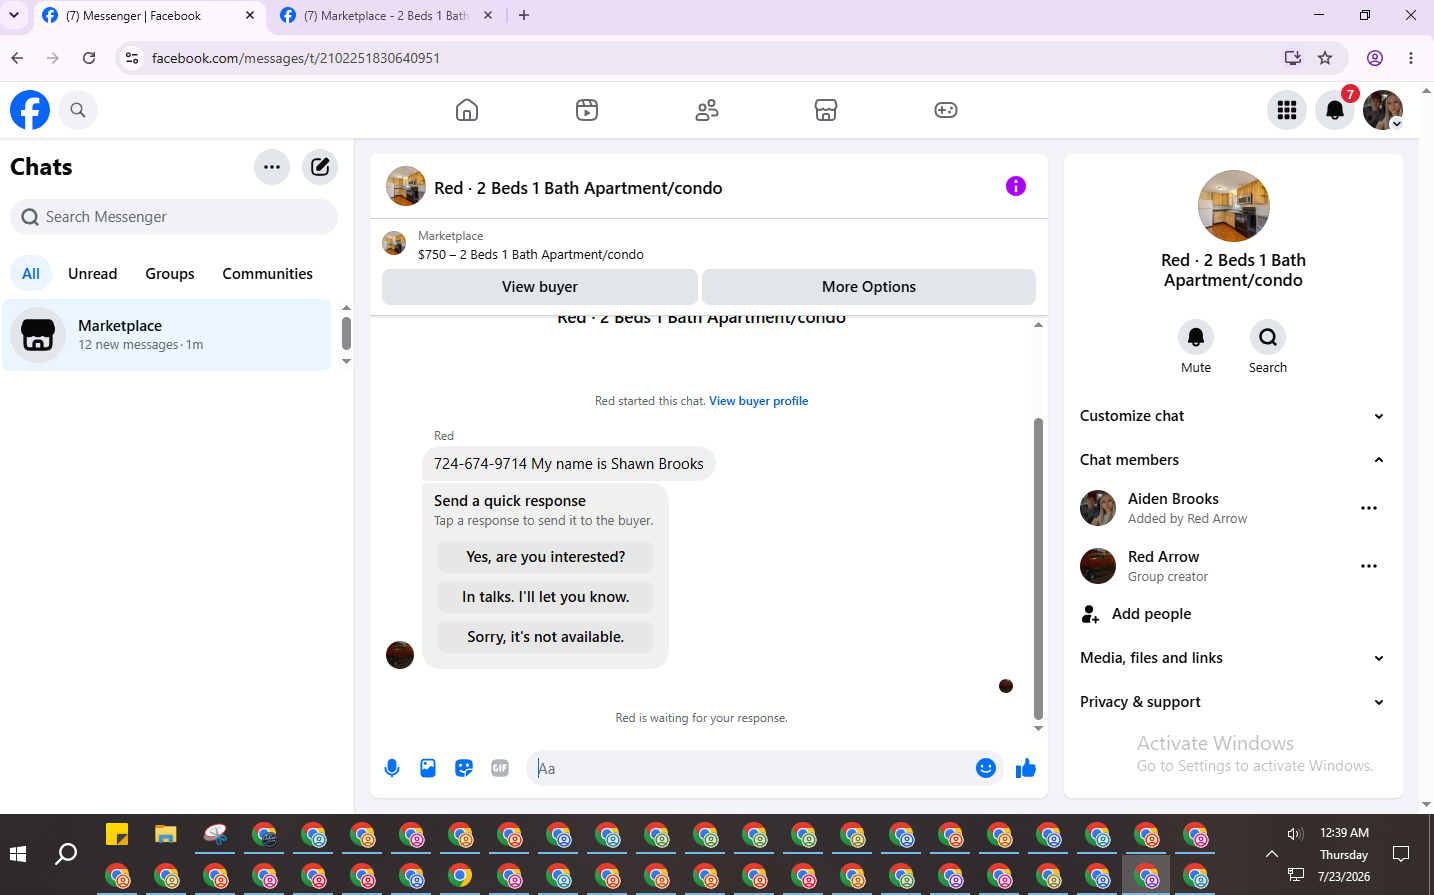Click the chat list scrollbar
Viewport: 1434px width, 895px height.
pyautogui.click(x=346, y=333)
